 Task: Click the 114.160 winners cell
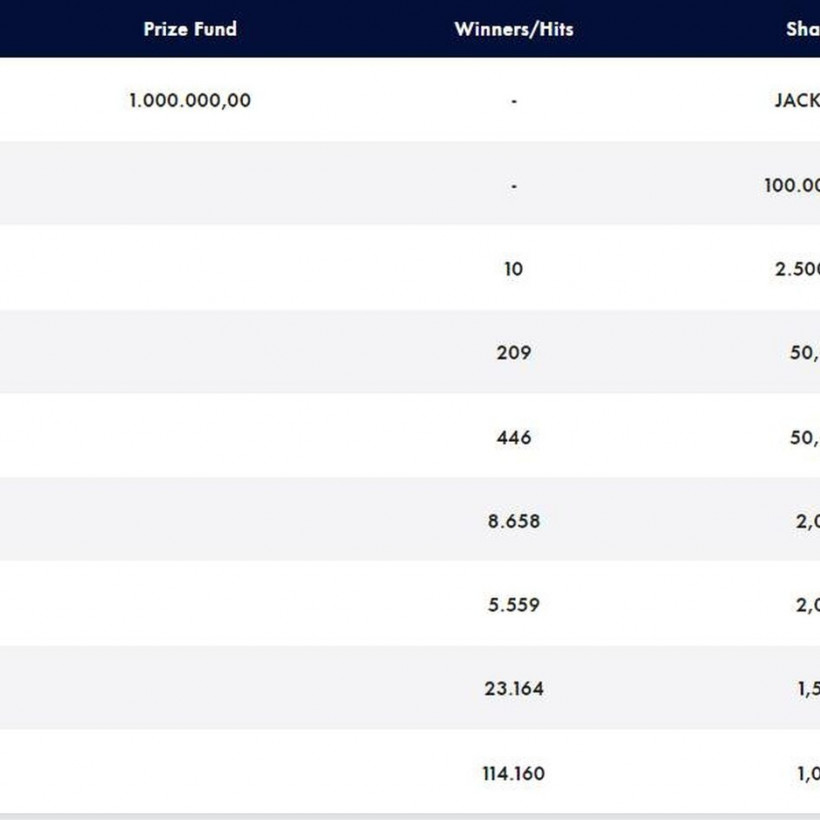(x=514, y=773)
